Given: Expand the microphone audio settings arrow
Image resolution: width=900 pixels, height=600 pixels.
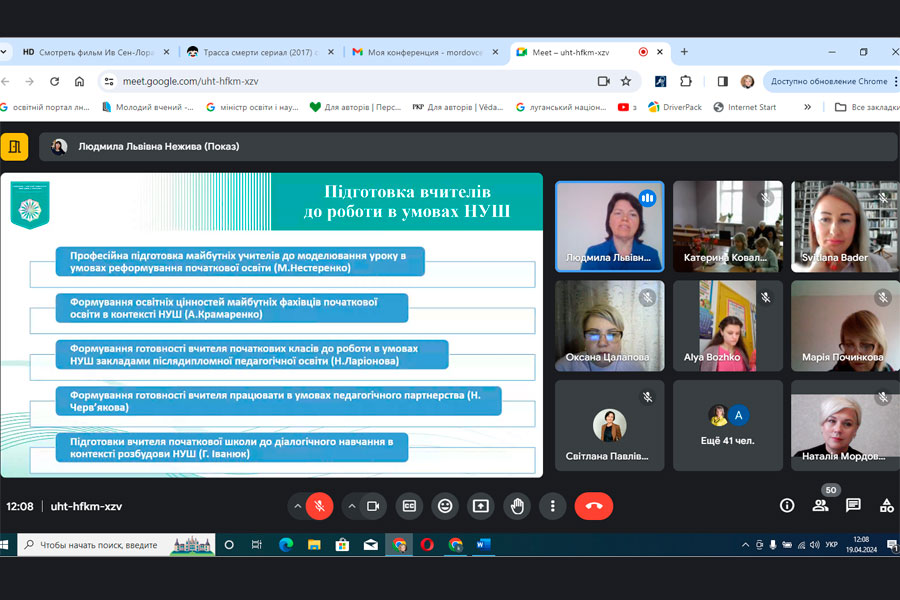Looking at the screenshot, I should (x=297, y=506).
